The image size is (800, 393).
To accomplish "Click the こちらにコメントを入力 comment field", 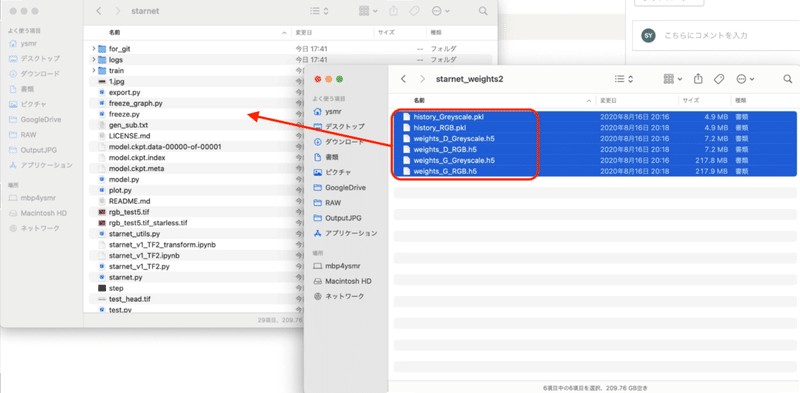I will click(716, 35).
